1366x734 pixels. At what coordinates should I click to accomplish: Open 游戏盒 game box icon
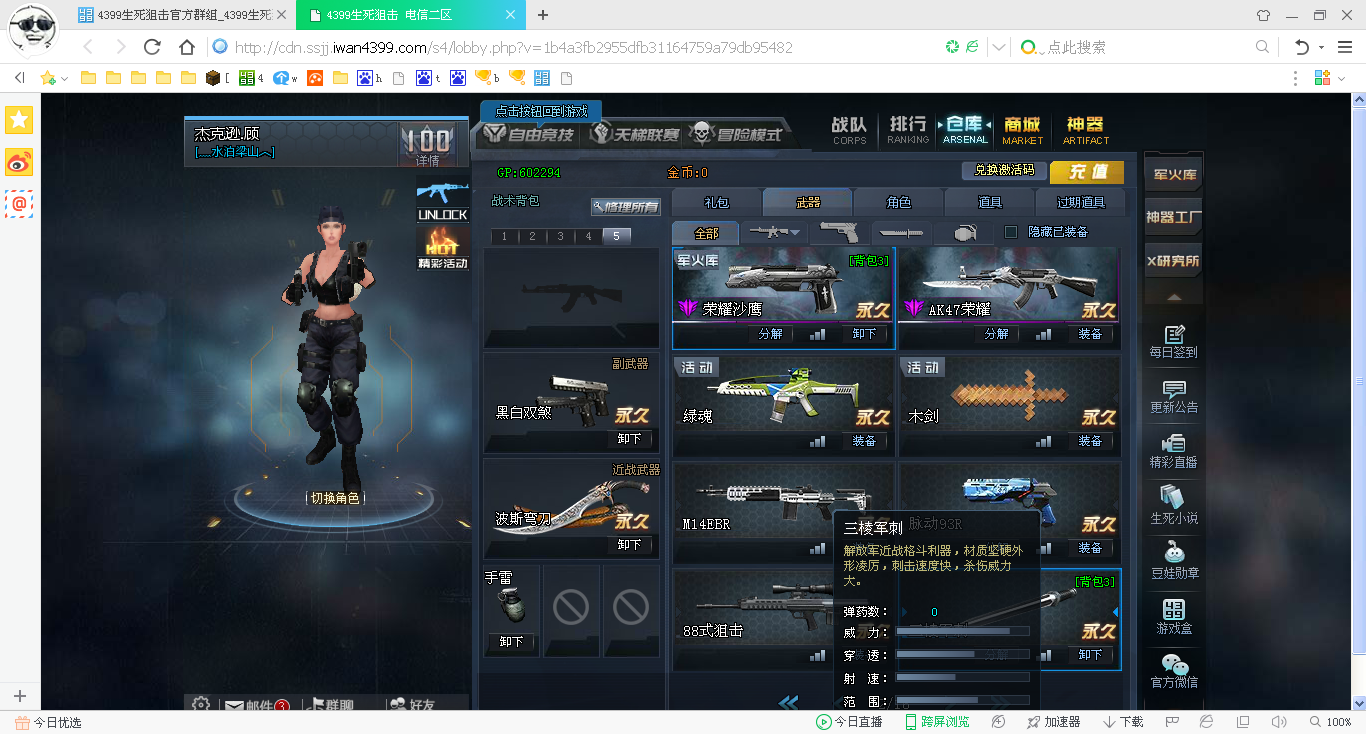[1173, 616]
